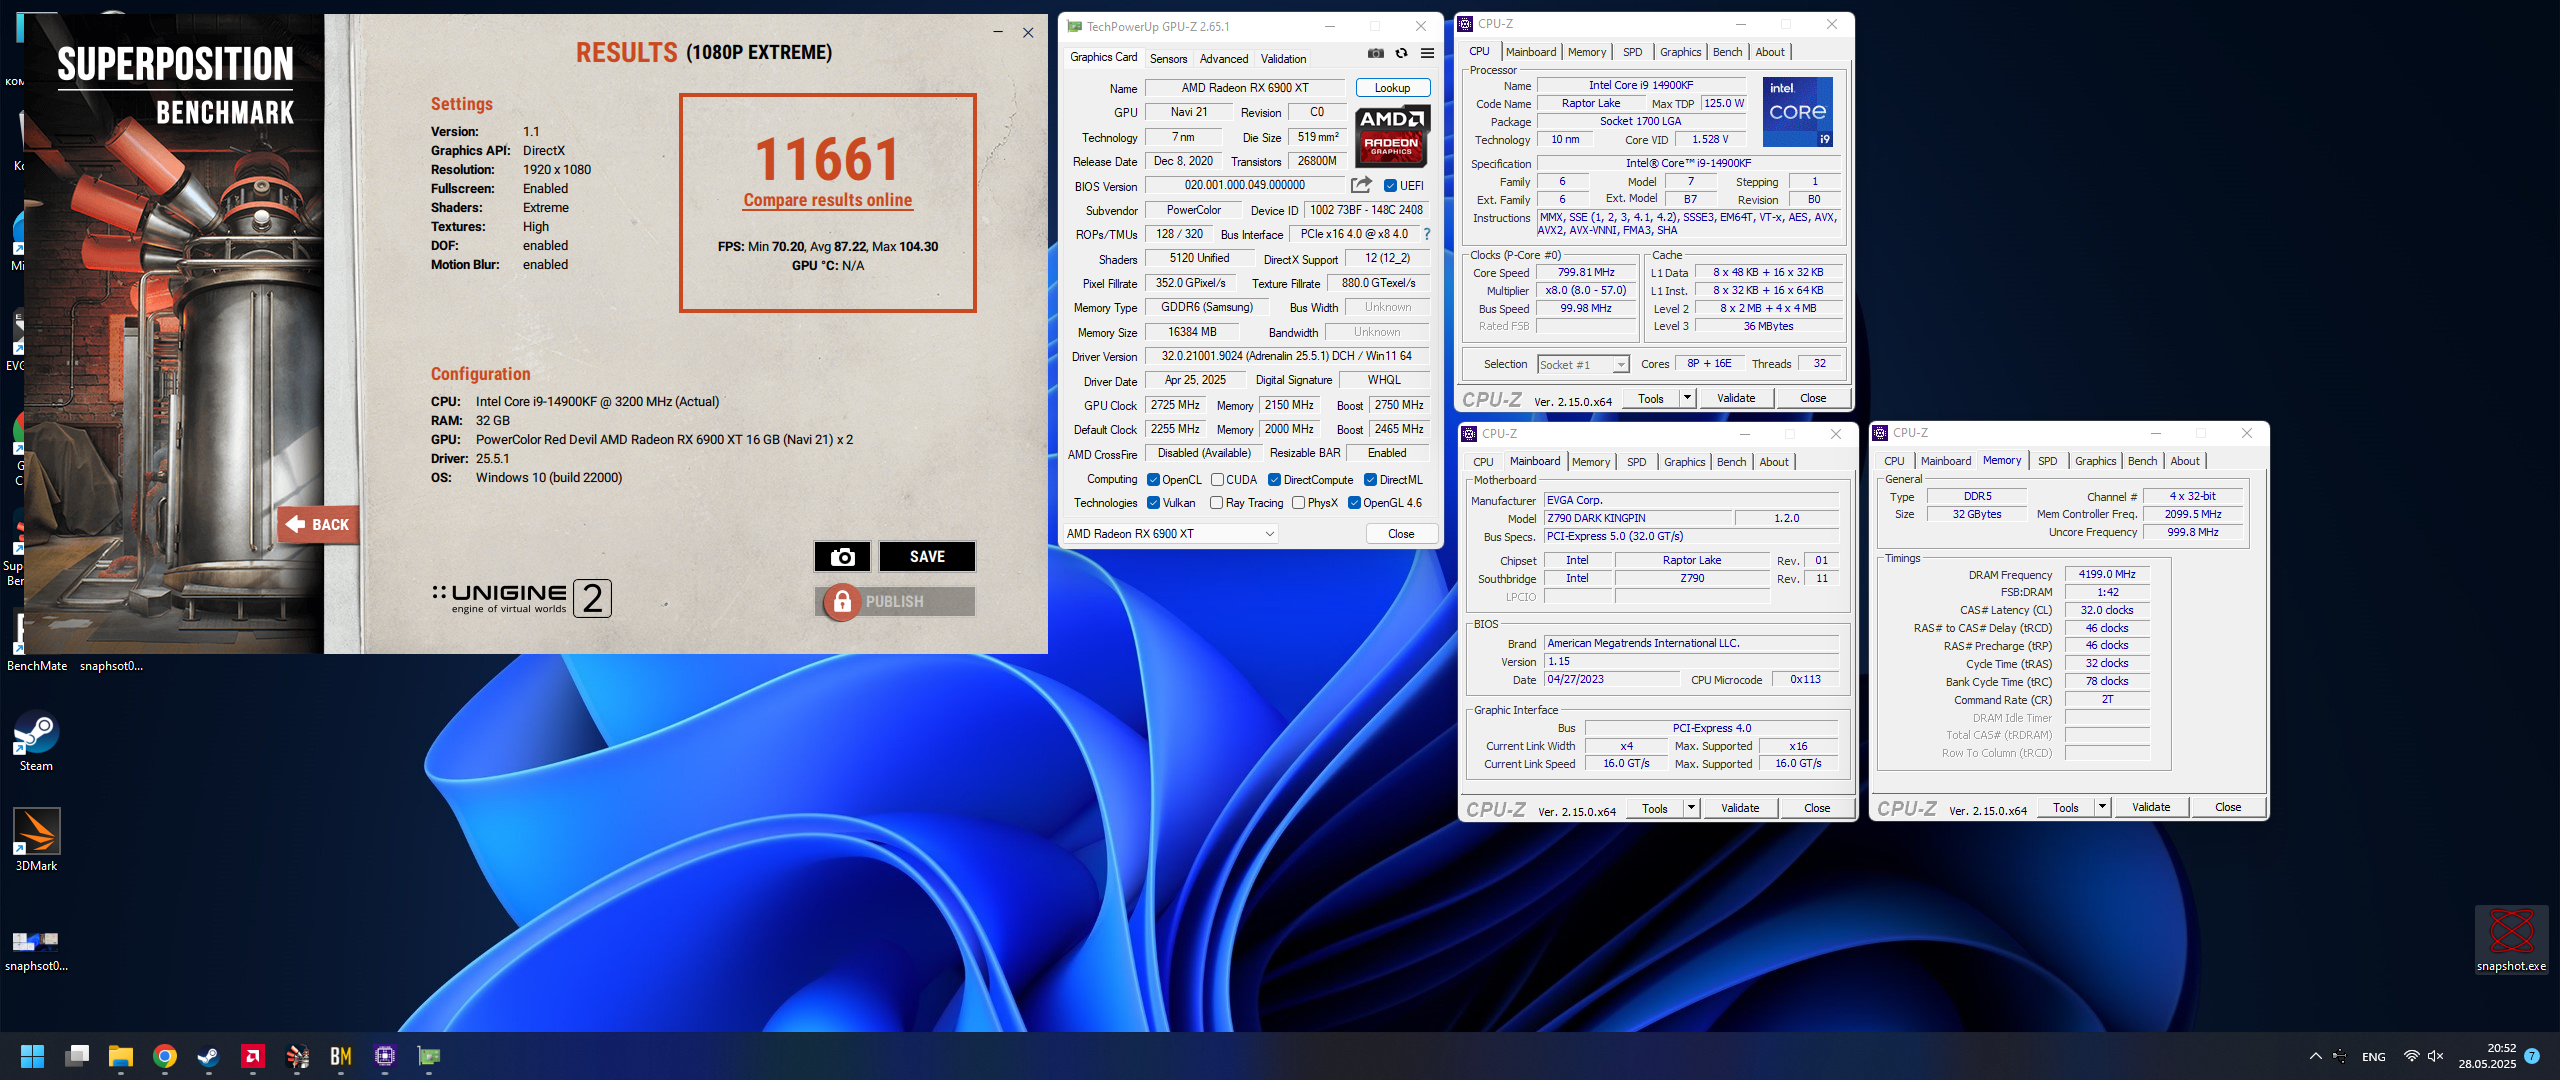
Task: Switch to the Advanced tab in GPU-Z
Action: (x=1224, y=59)
